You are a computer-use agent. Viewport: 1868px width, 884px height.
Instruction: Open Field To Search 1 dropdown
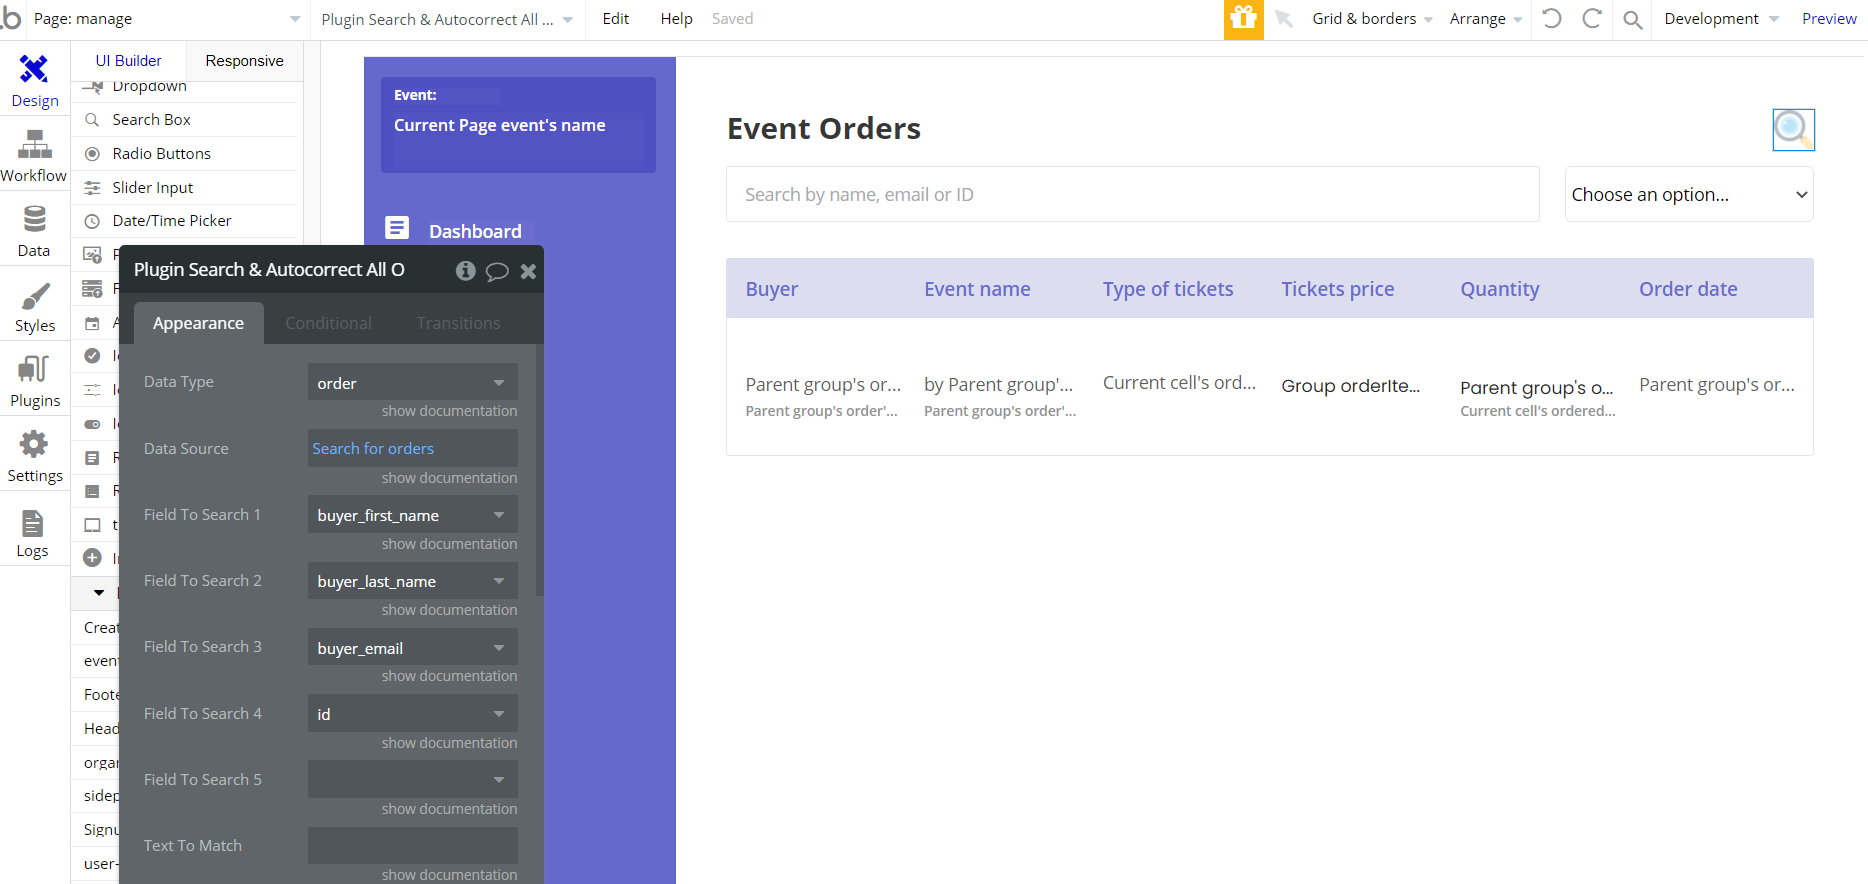pos(412,515)
